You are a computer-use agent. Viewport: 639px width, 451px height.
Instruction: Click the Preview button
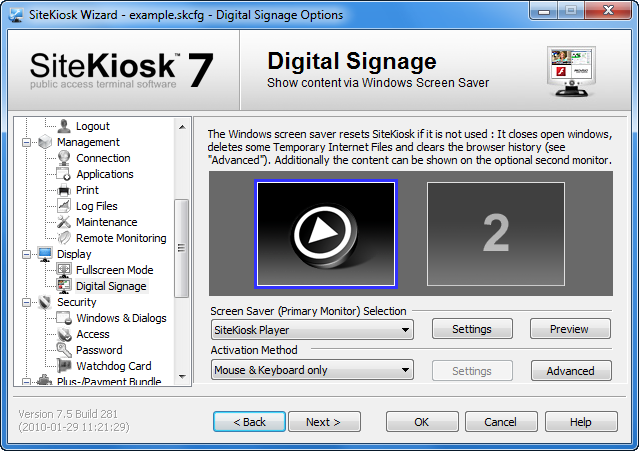571,329
